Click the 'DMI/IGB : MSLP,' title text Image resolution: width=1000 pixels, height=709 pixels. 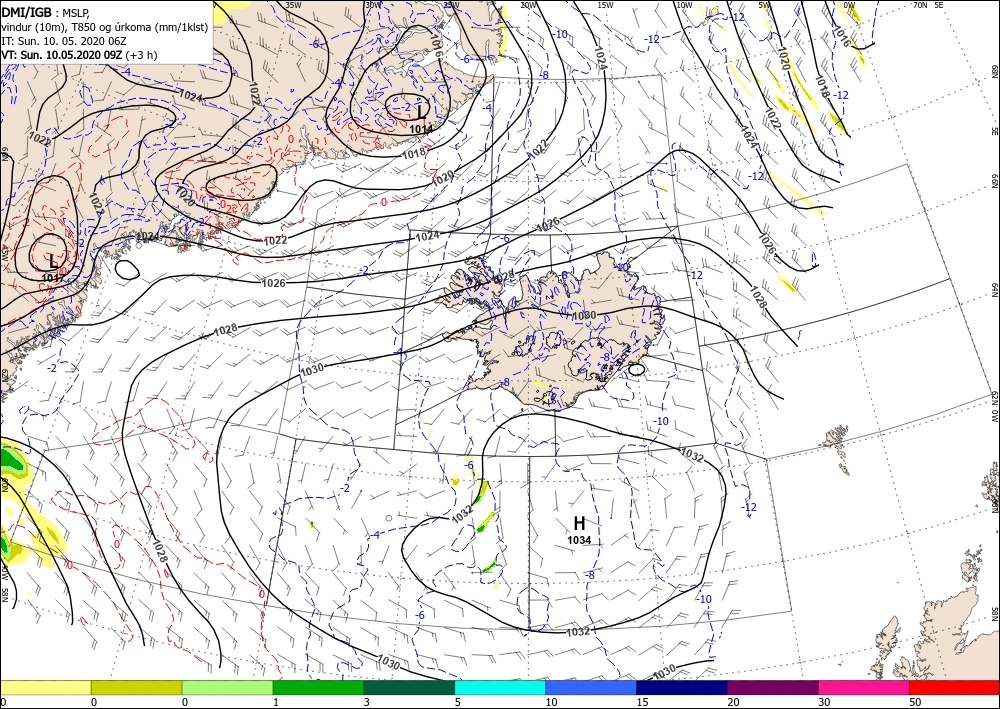[47, 13]
